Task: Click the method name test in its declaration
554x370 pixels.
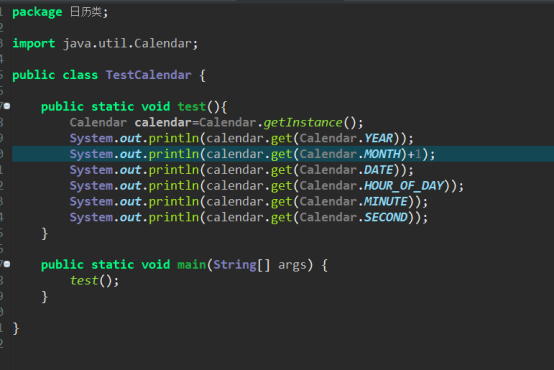Action: [192, 106]
